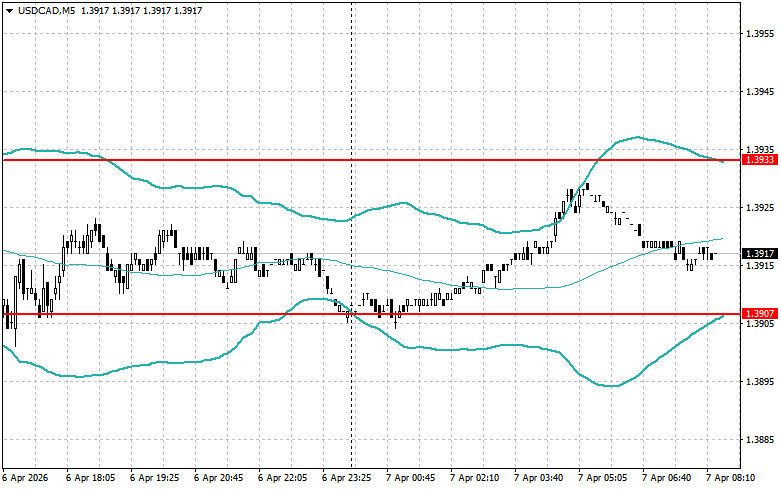The image size is (781, 489).
Task: Select the red 1.3907 price level label
Action: [760, 314]
